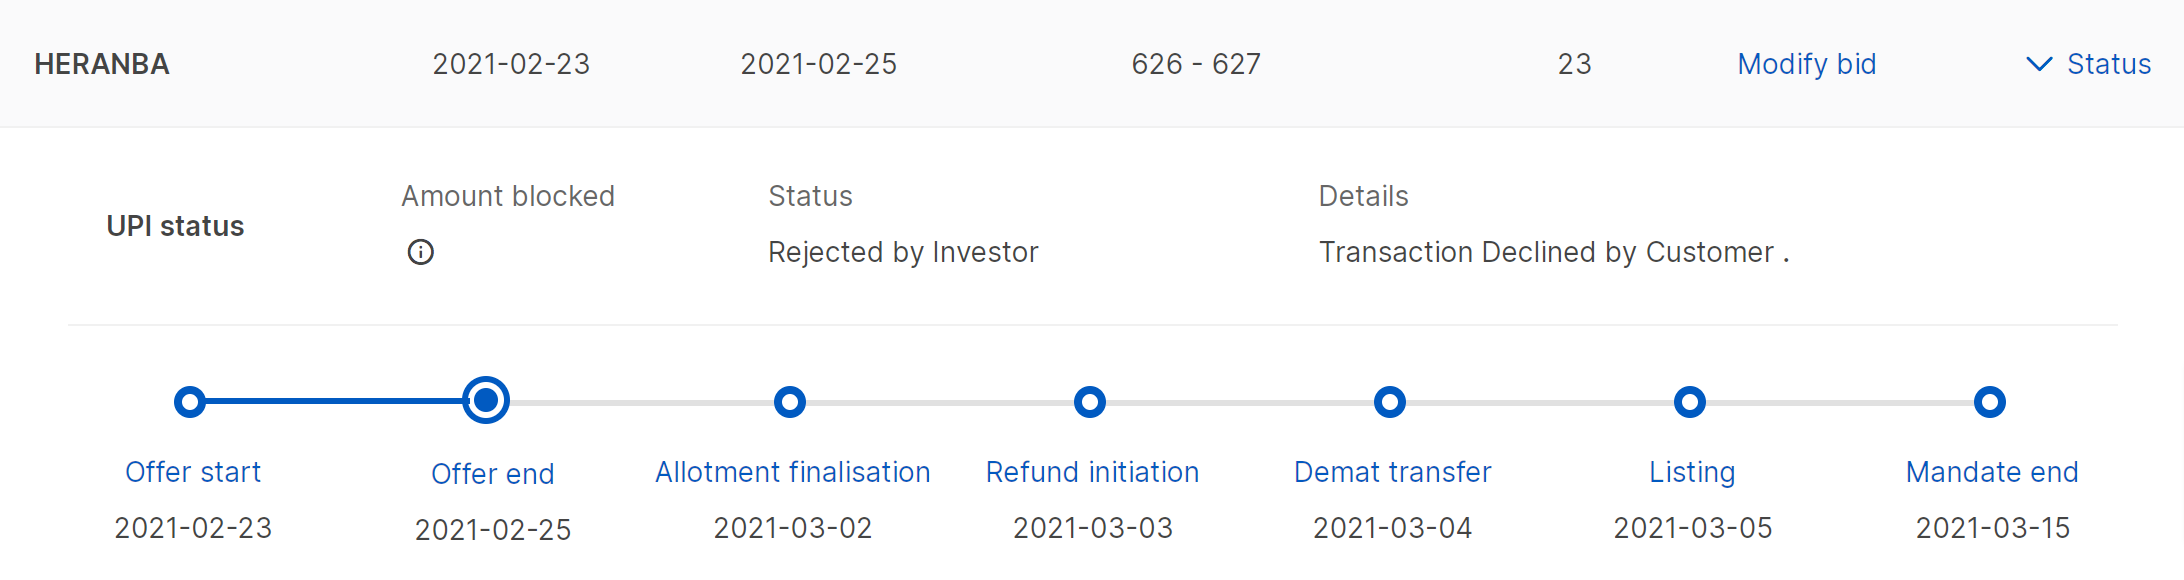Select the Offer start timeline marker

pyautogui.click(x=190, y=402)
